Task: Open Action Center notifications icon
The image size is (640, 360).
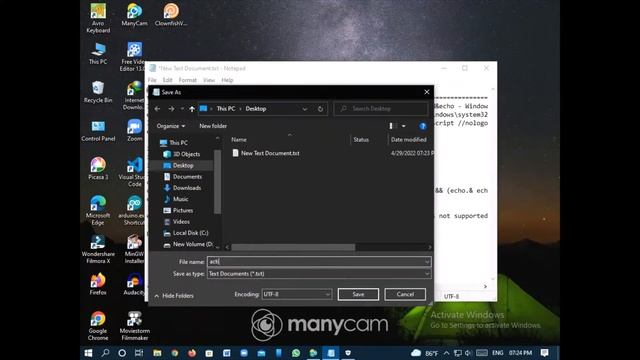Action: 544,353
